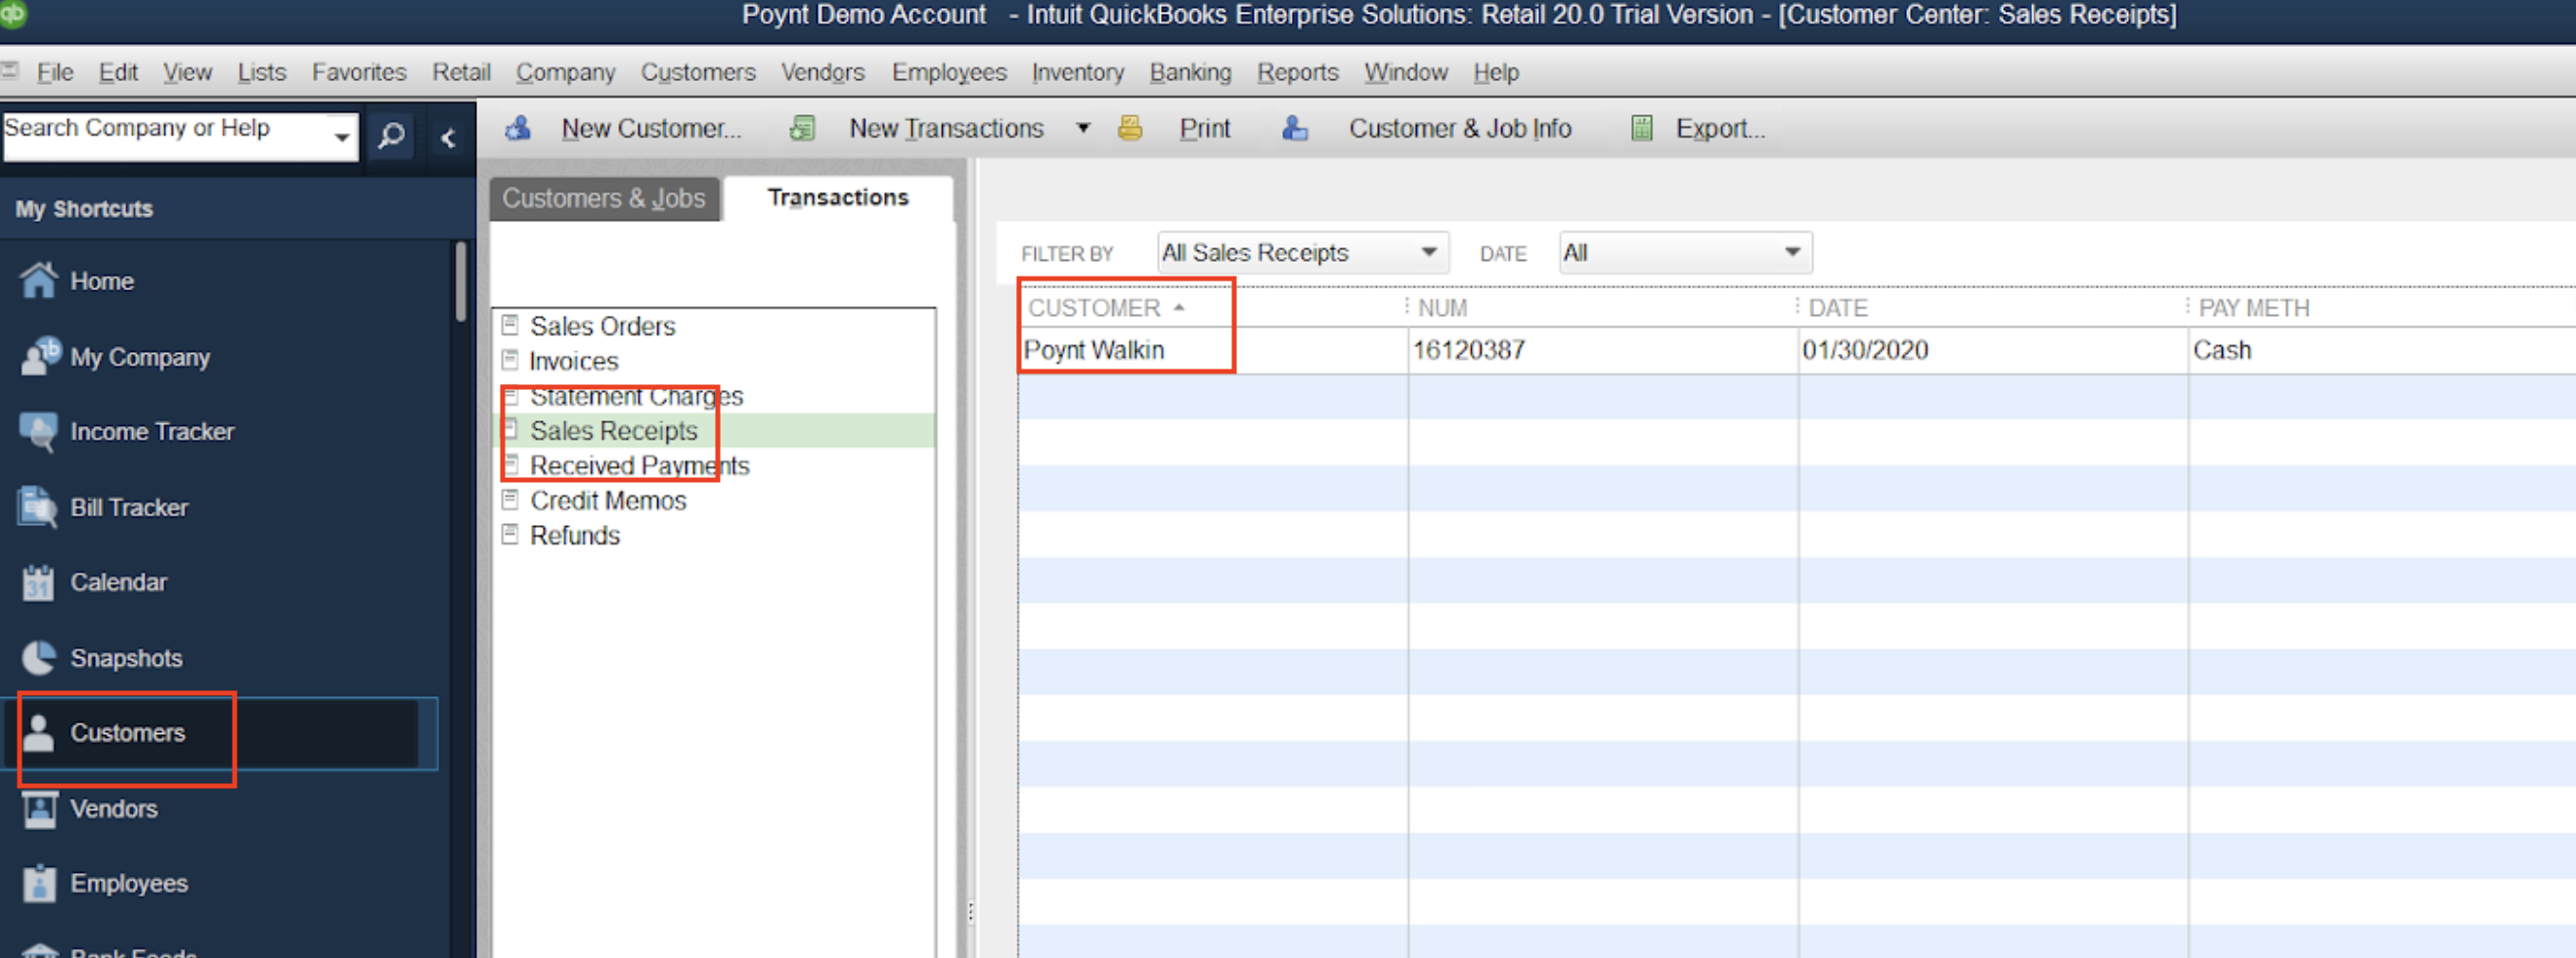
Task: Click the PAY METH column header
Action: pyautogui.click(x=2382, y=308)
